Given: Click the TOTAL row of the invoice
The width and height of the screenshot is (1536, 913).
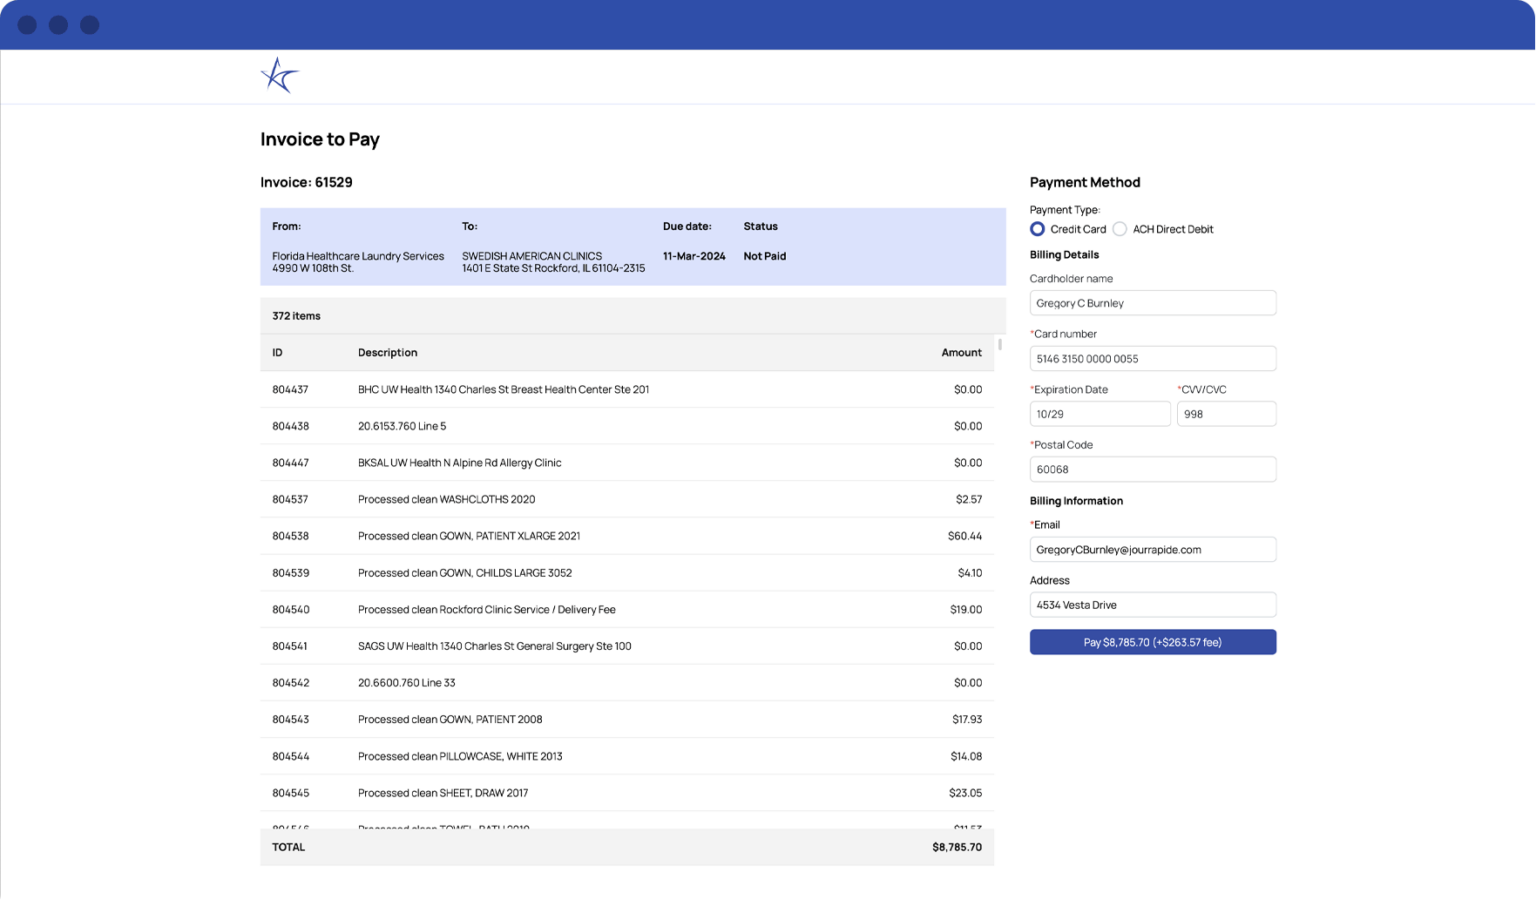Looking at the screenshot, I should click(627, 847).
